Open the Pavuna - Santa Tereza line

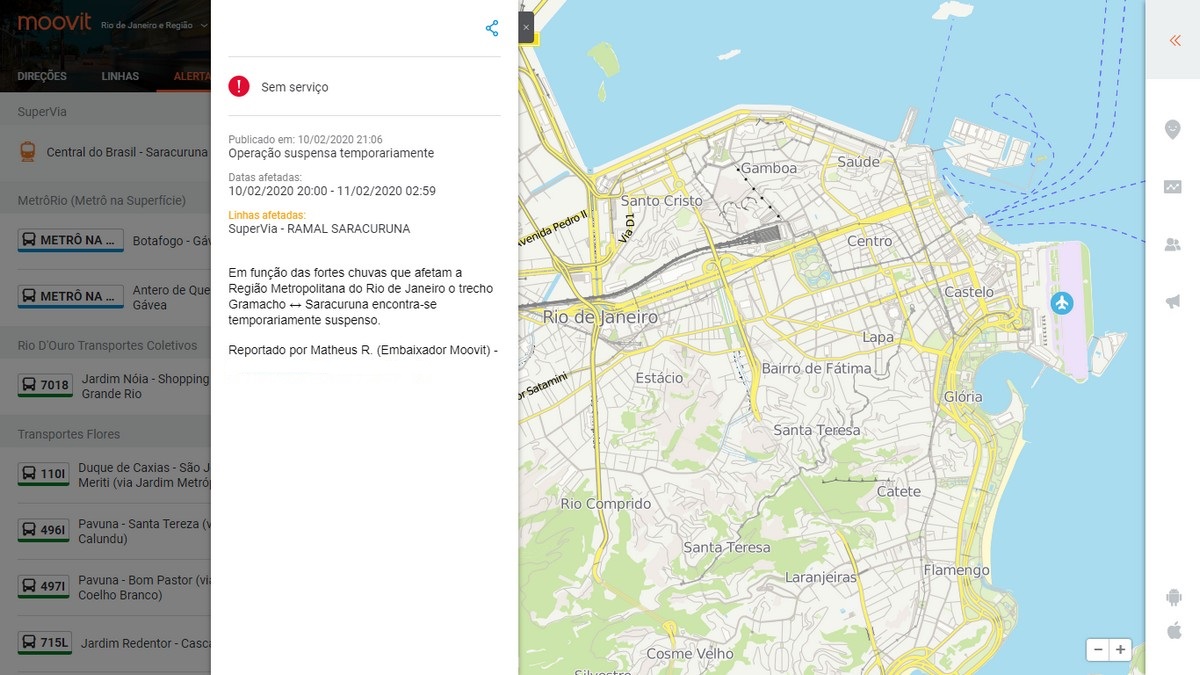tap(145, 531)
